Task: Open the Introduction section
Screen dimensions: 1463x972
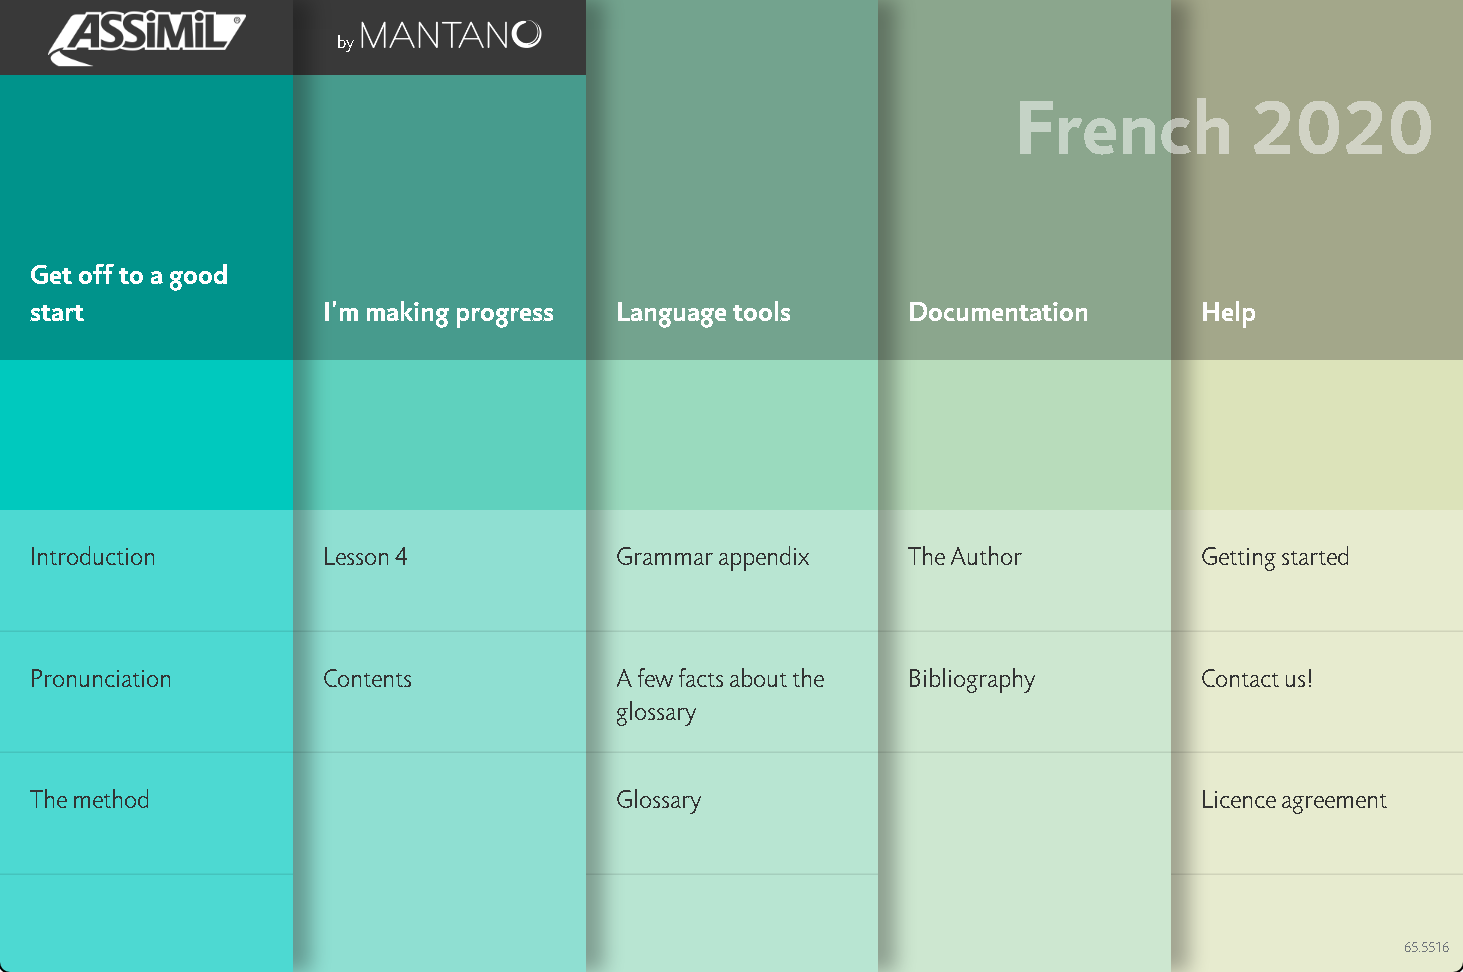Action: [x=146, y=570]
